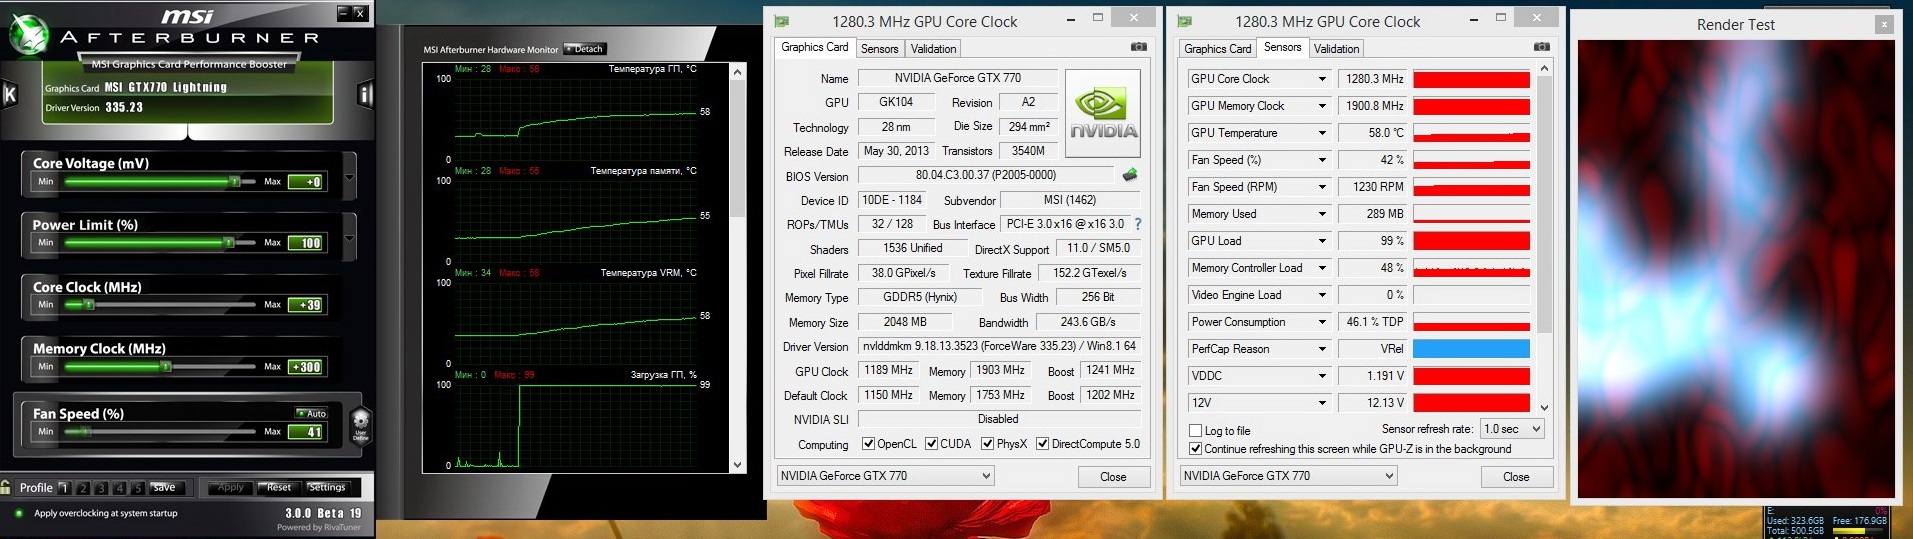Click GPU-Z app icon in Graphics Card window title

(781, 21)
